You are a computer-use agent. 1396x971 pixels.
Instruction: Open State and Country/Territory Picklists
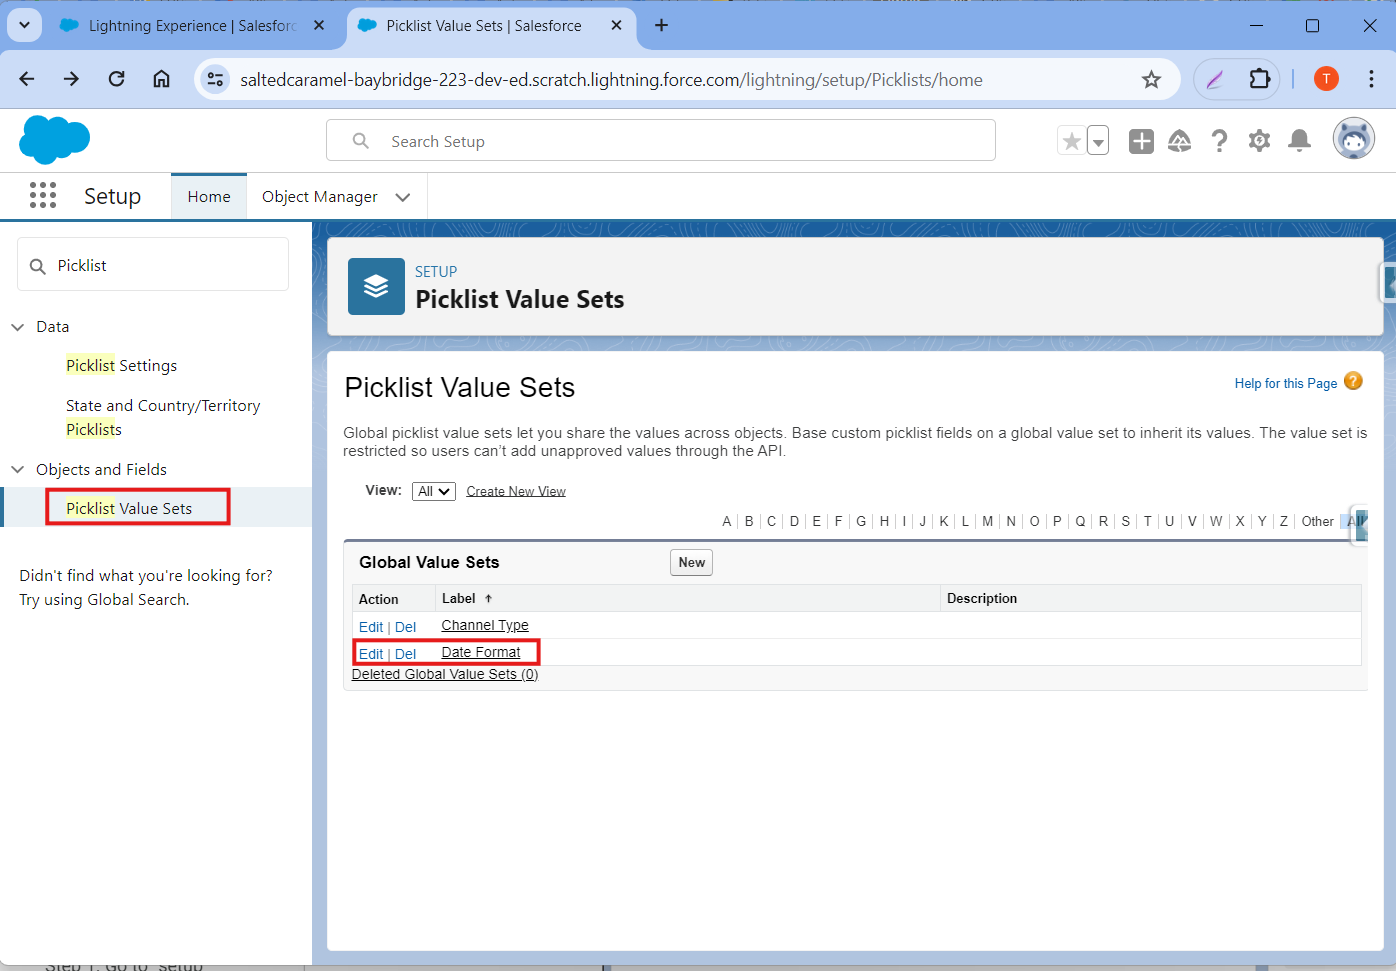point(163,418)
